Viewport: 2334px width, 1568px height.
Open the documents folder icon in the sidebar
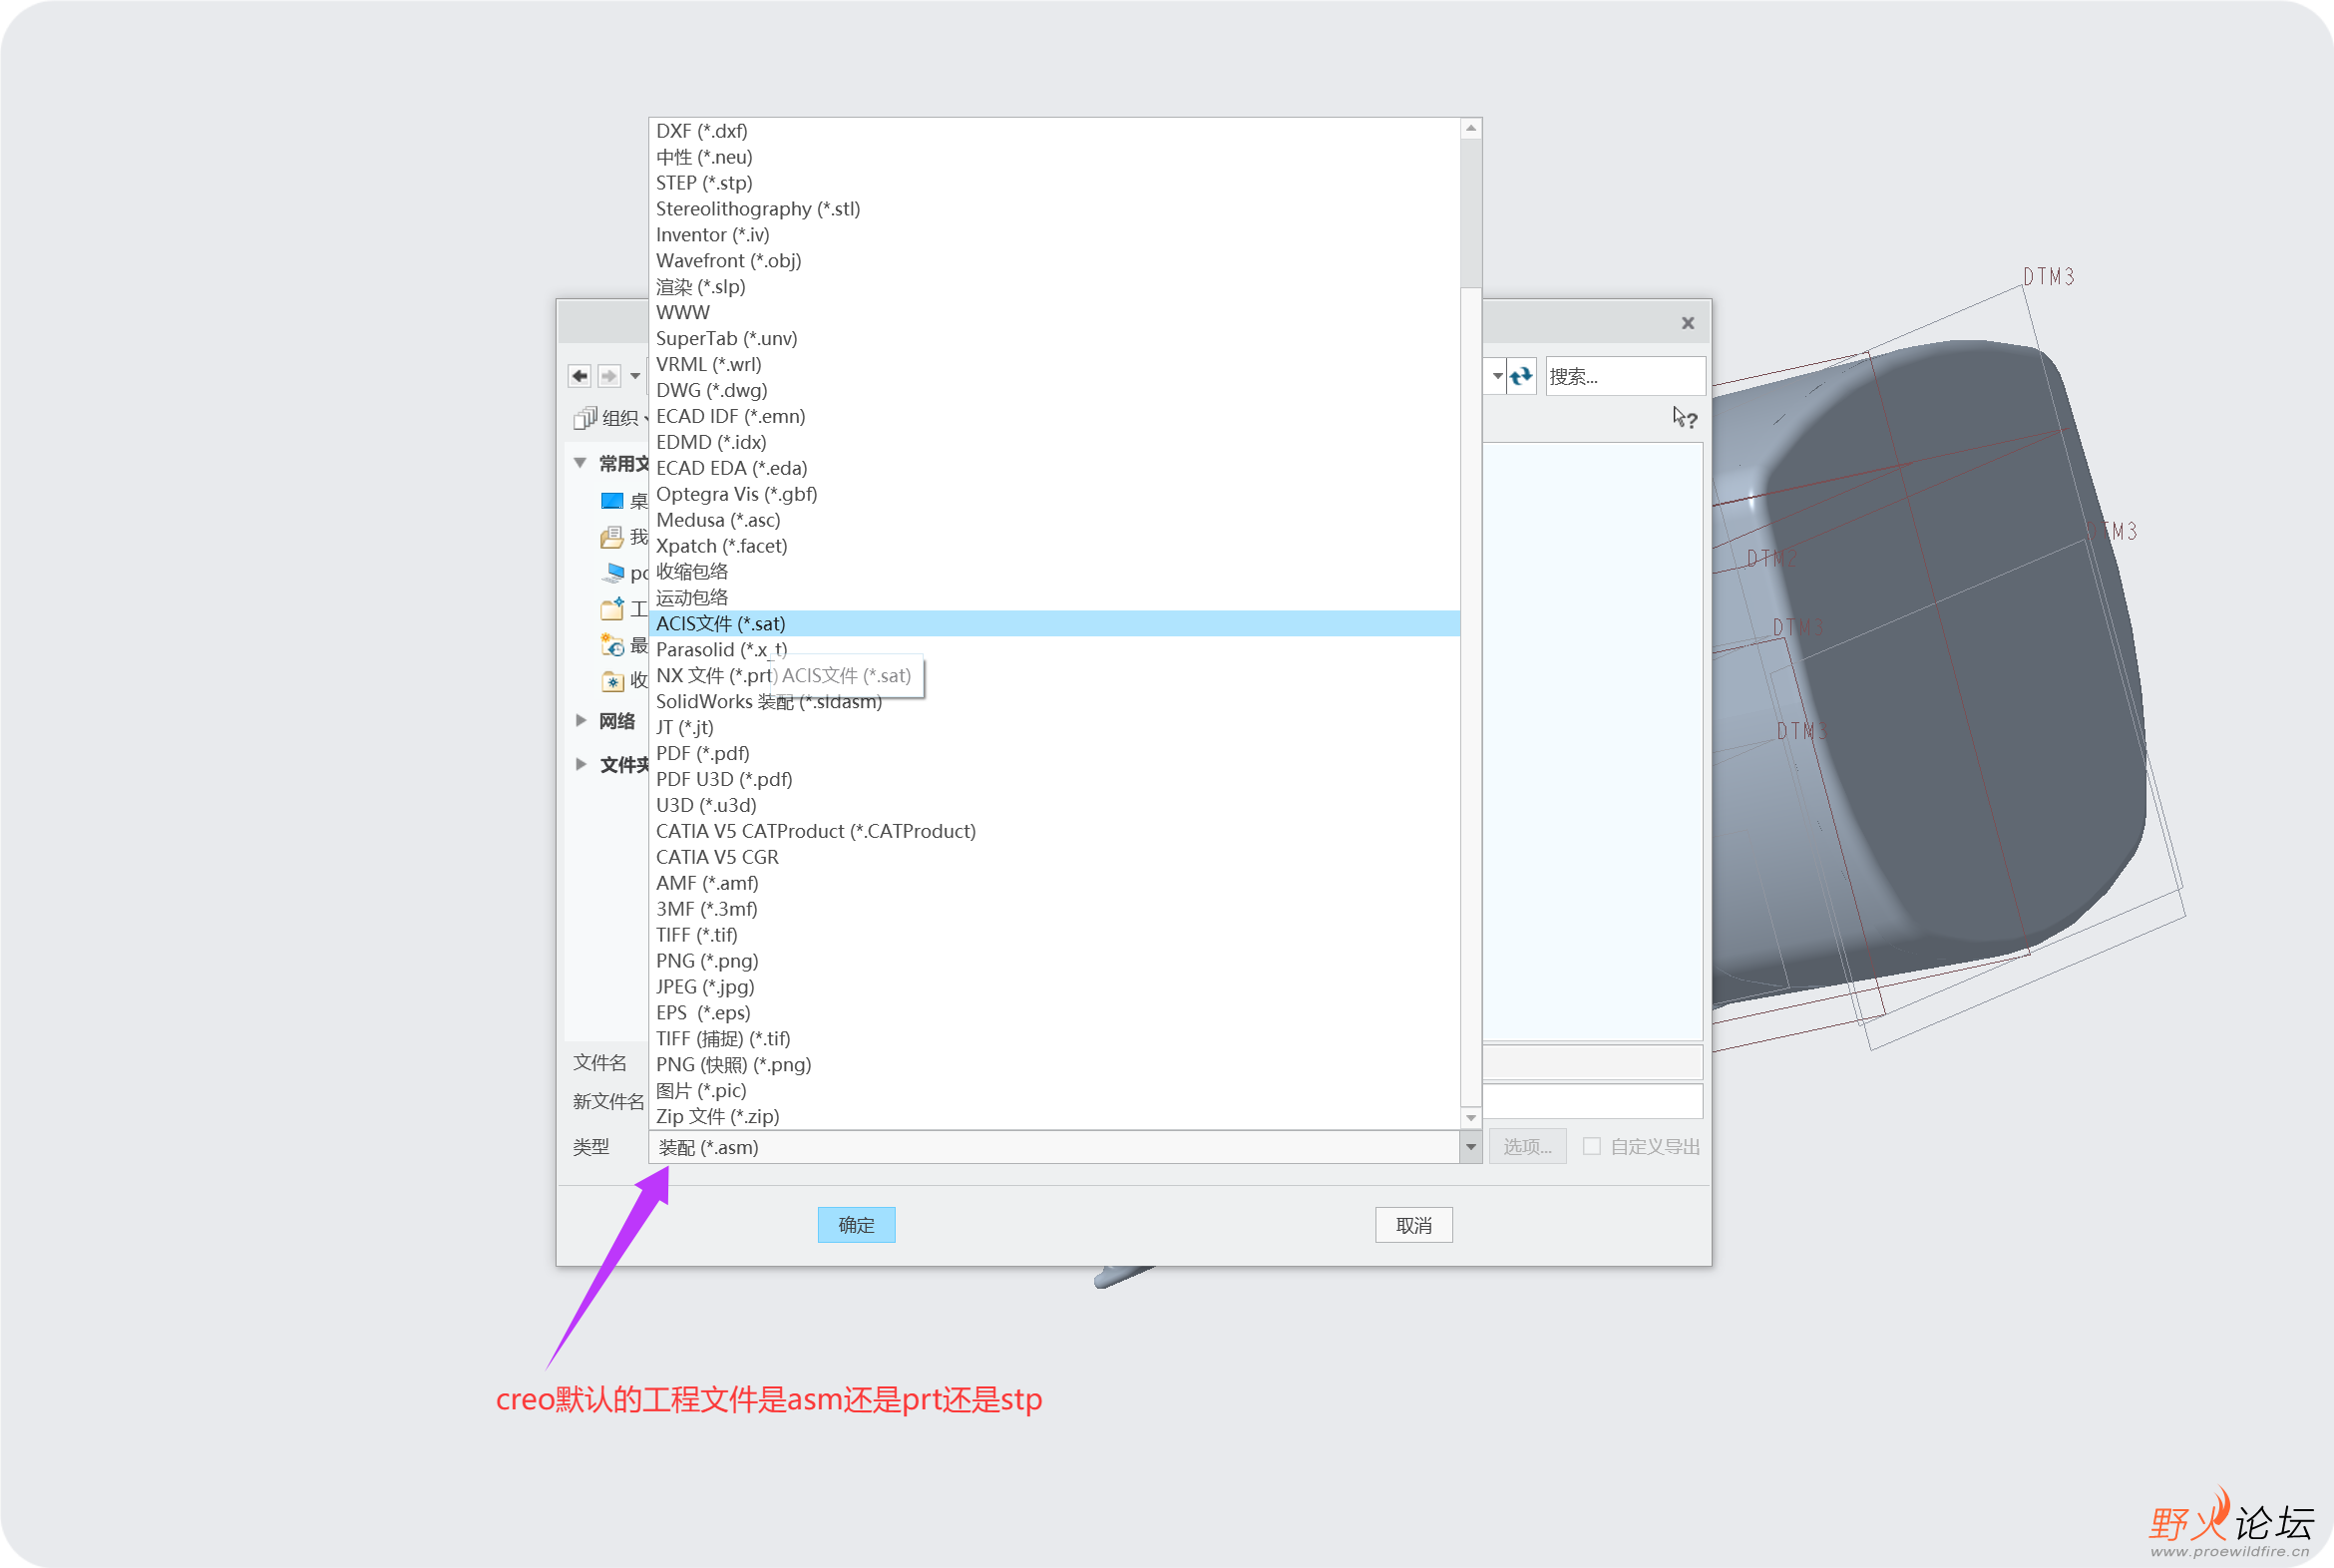click(612, 537)
